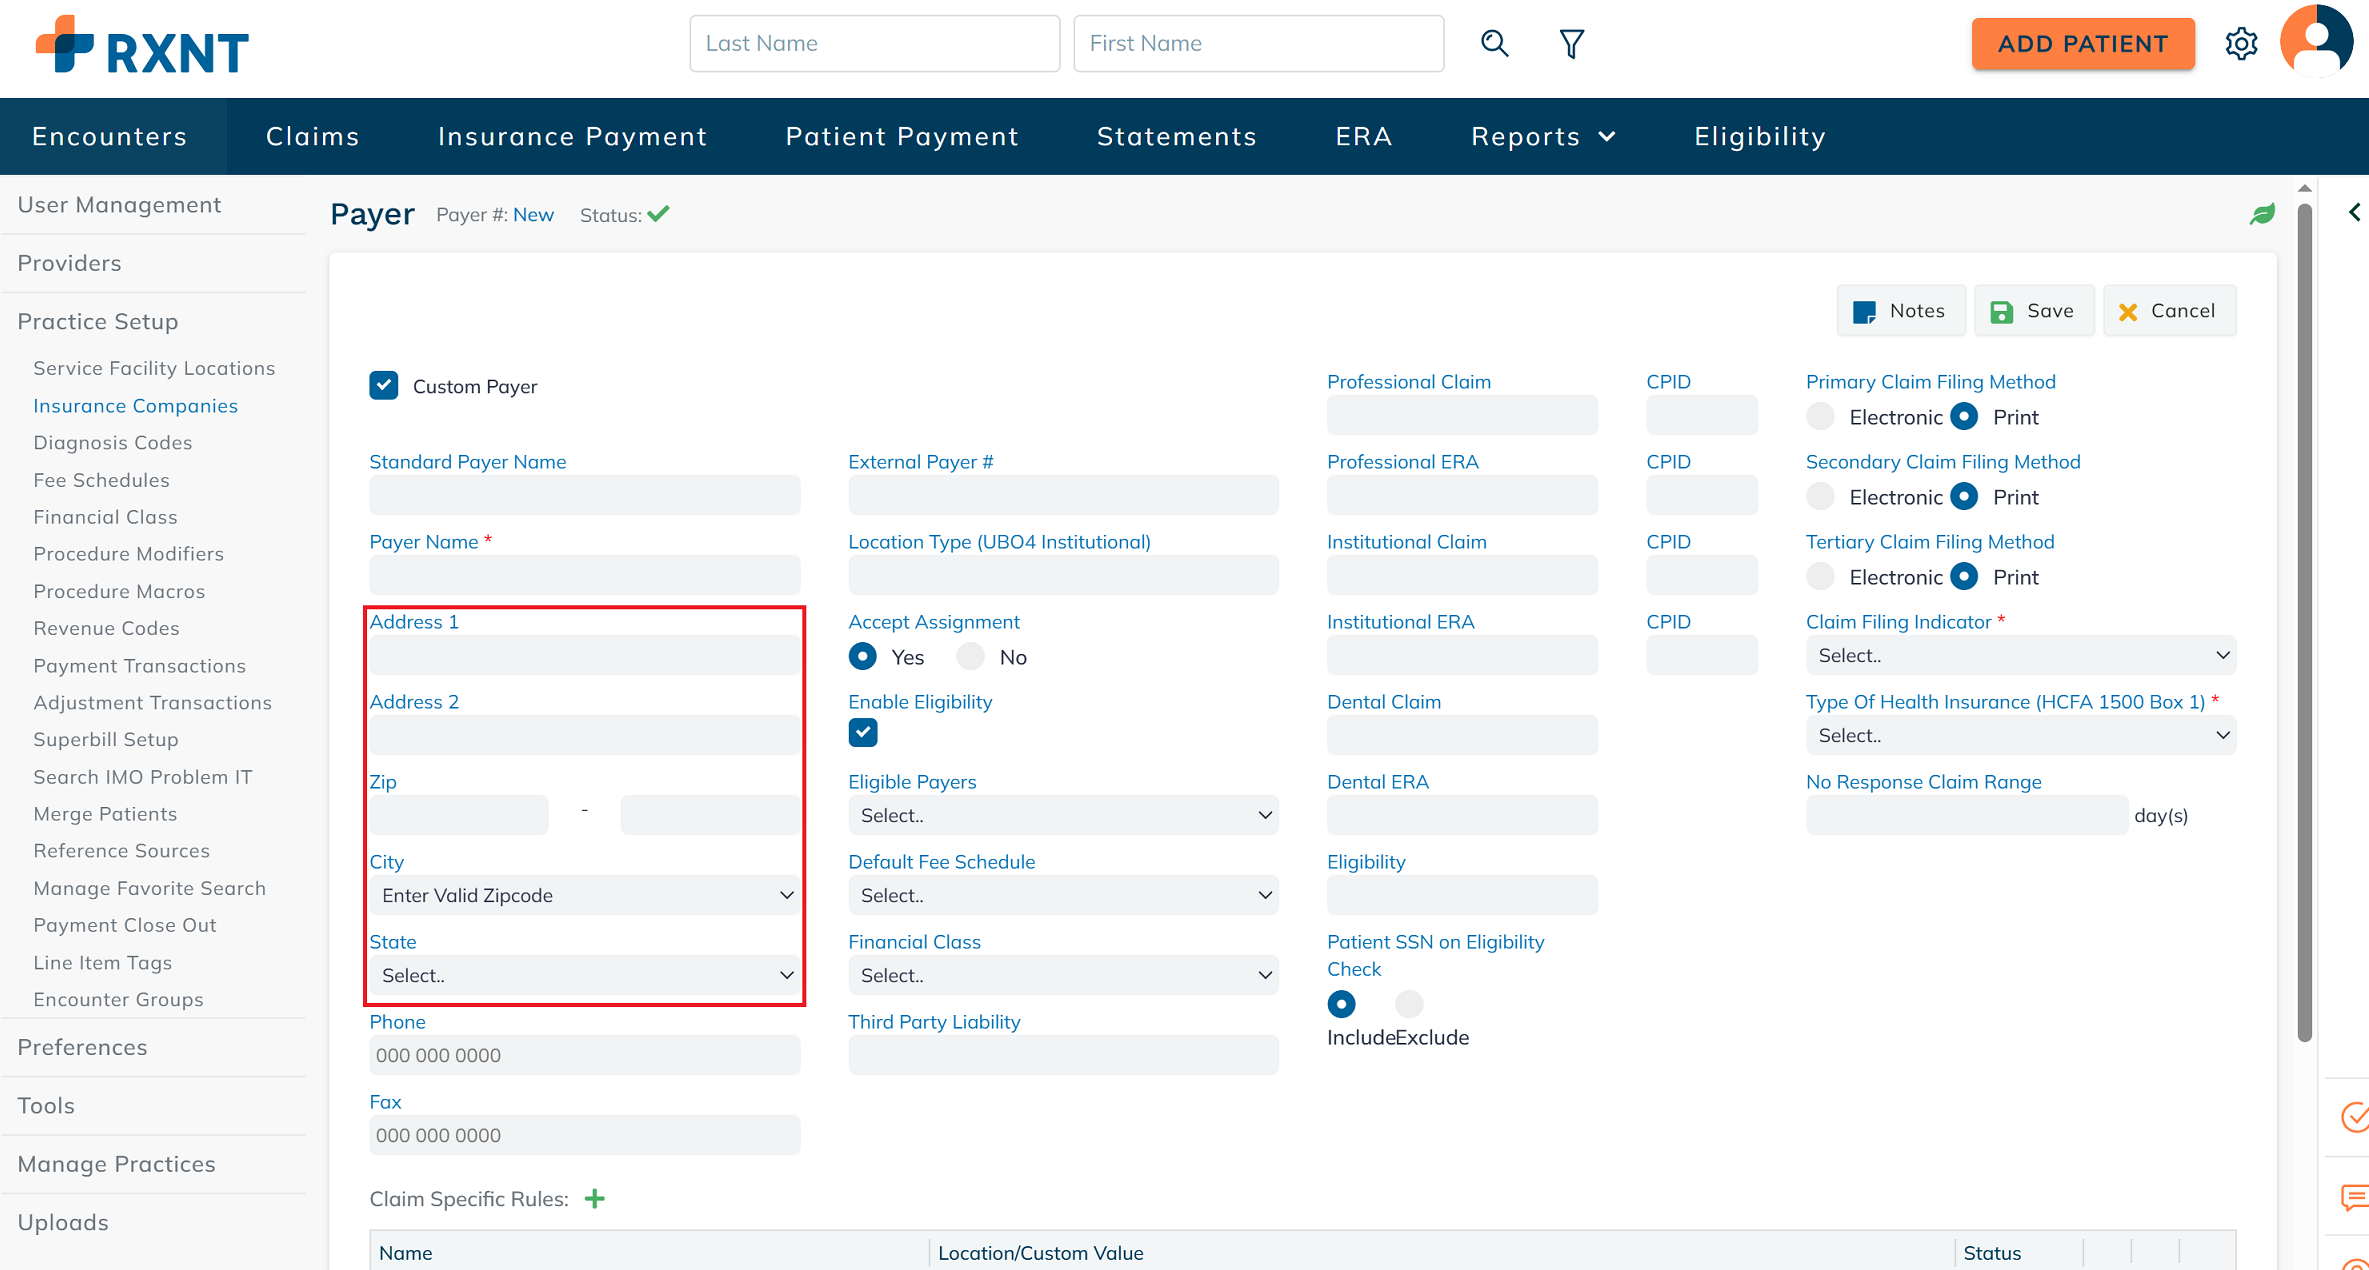Click the user profile avatar
This screenshot has height=1270, width=2369.
2316,42
